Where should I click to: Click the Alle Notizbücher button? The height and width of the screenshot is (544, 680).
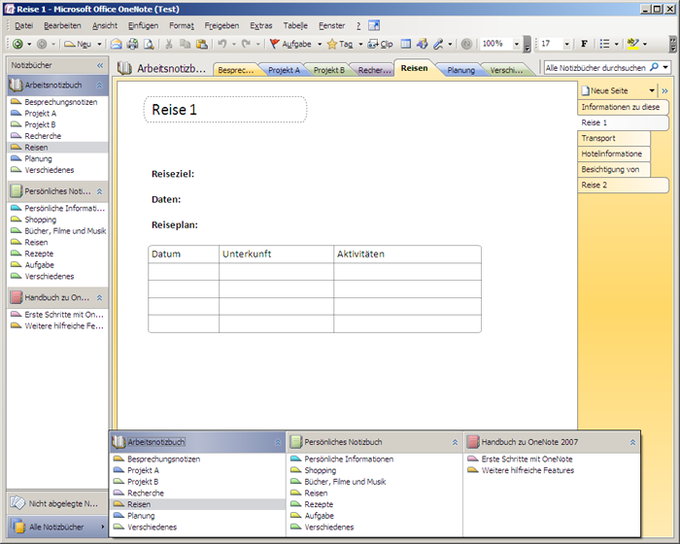(x=57, y=527)
